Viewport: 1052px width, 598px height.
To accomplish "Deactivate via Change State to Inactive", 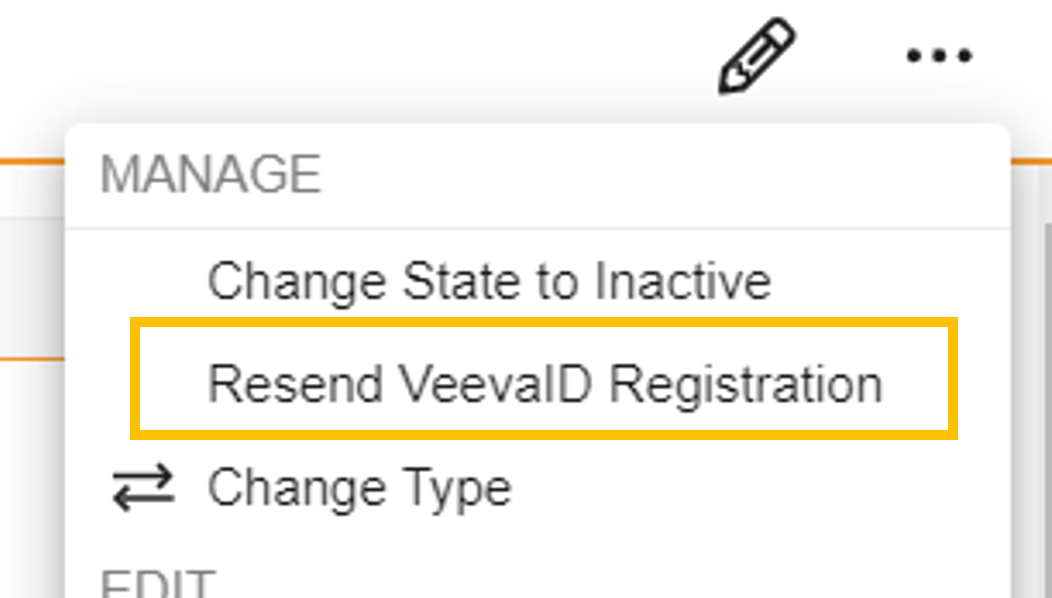I will click(488, 281).
